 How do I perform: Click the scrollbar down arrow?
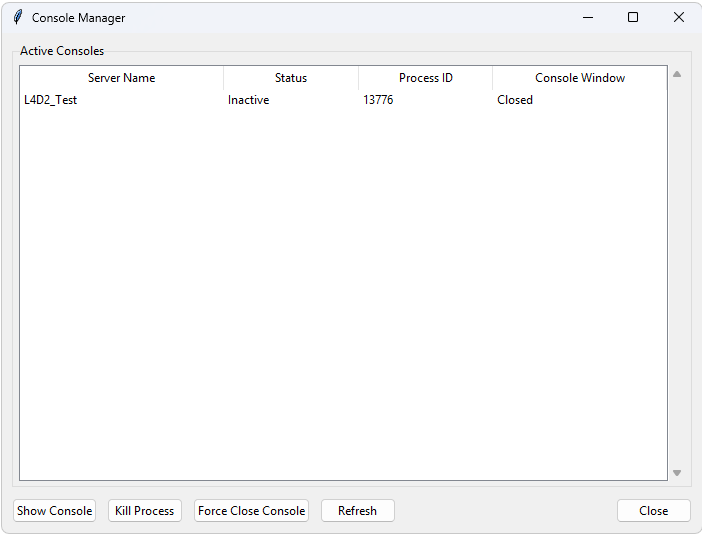tap(677, 473)
